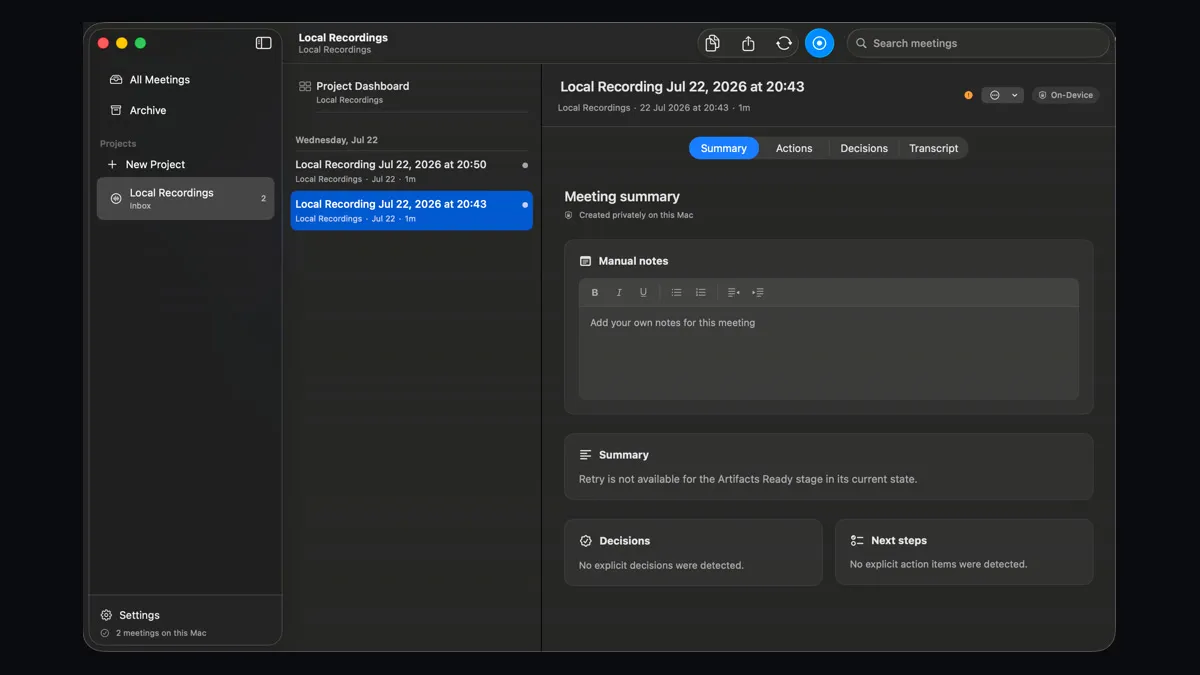
Task: Switch to the Actions tab
Action: pos(794,148)
